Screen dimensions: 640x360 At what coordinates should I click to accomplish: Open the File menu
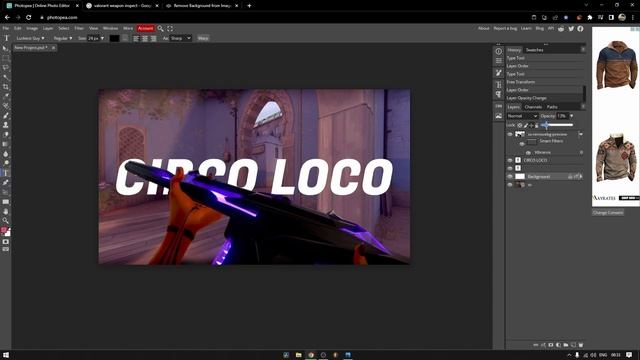[x=6, y=28]
